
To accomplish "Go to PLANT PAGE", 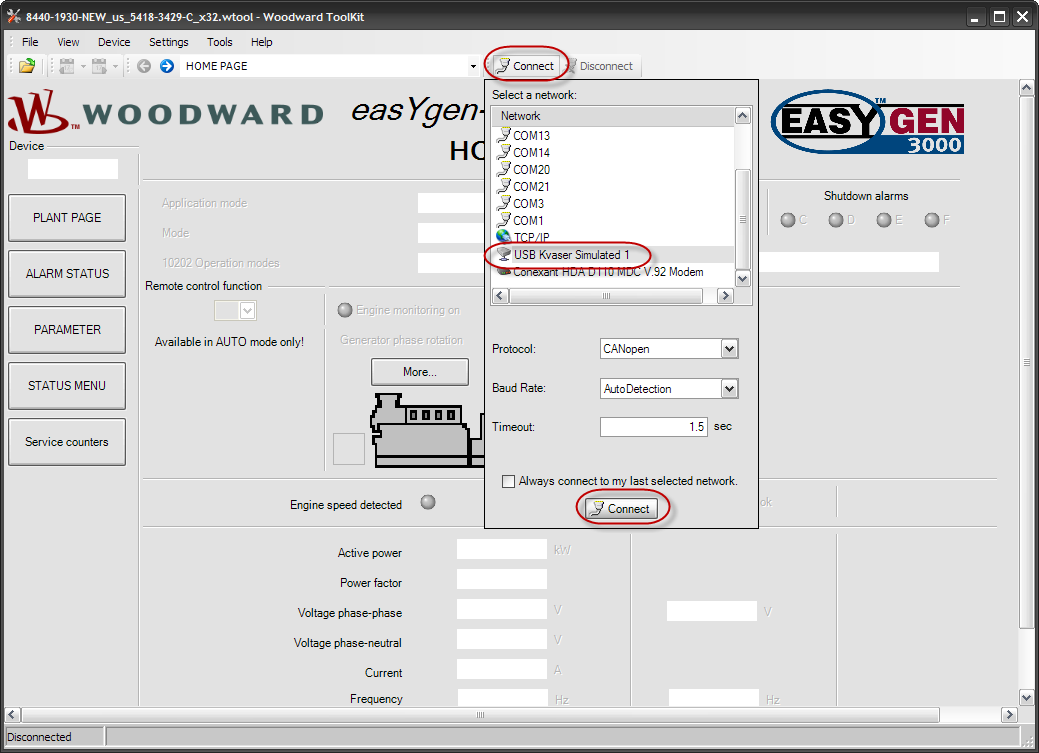I will pyautogui.click(x=67, y=217).
